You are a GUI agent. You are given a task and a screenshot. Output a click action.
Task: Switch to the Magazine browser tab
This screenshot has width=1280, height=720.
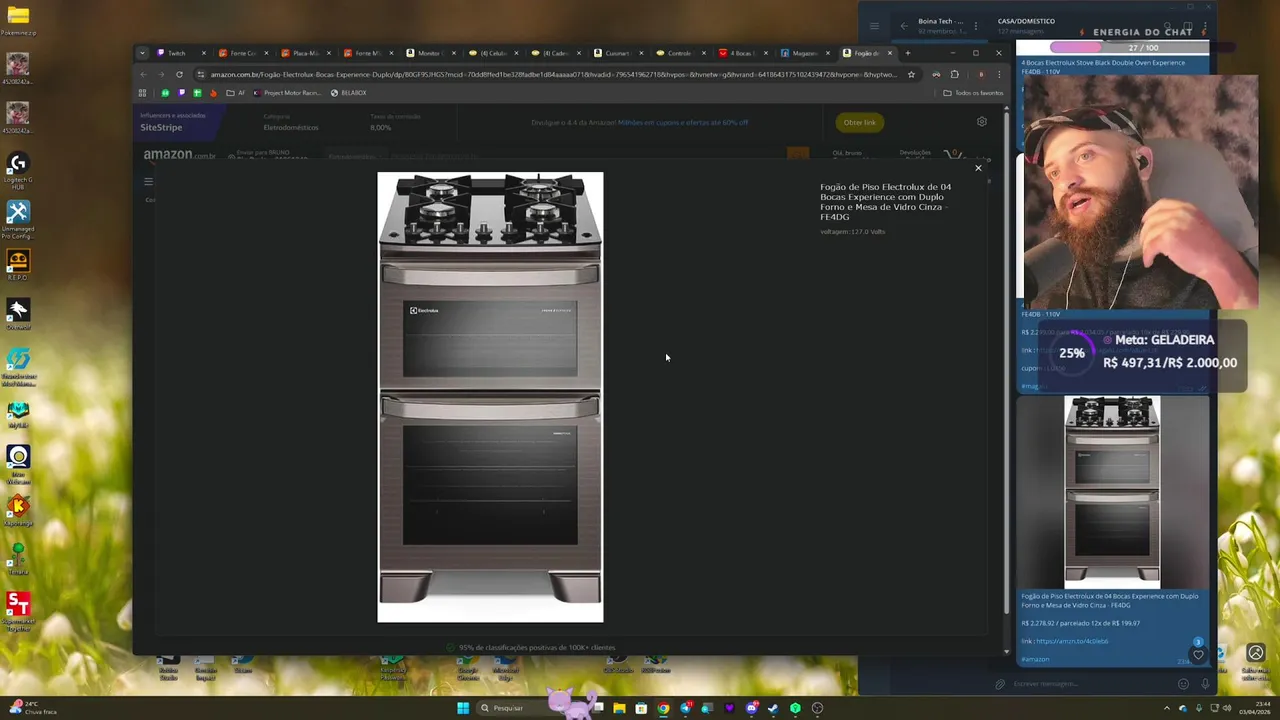[806, 53]
